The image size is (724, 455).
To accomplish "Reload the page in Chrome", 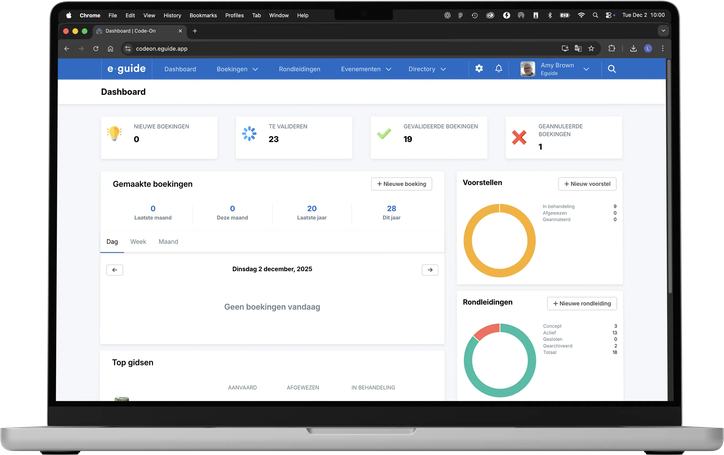I will pyautogui.click(x=96, y=49).
